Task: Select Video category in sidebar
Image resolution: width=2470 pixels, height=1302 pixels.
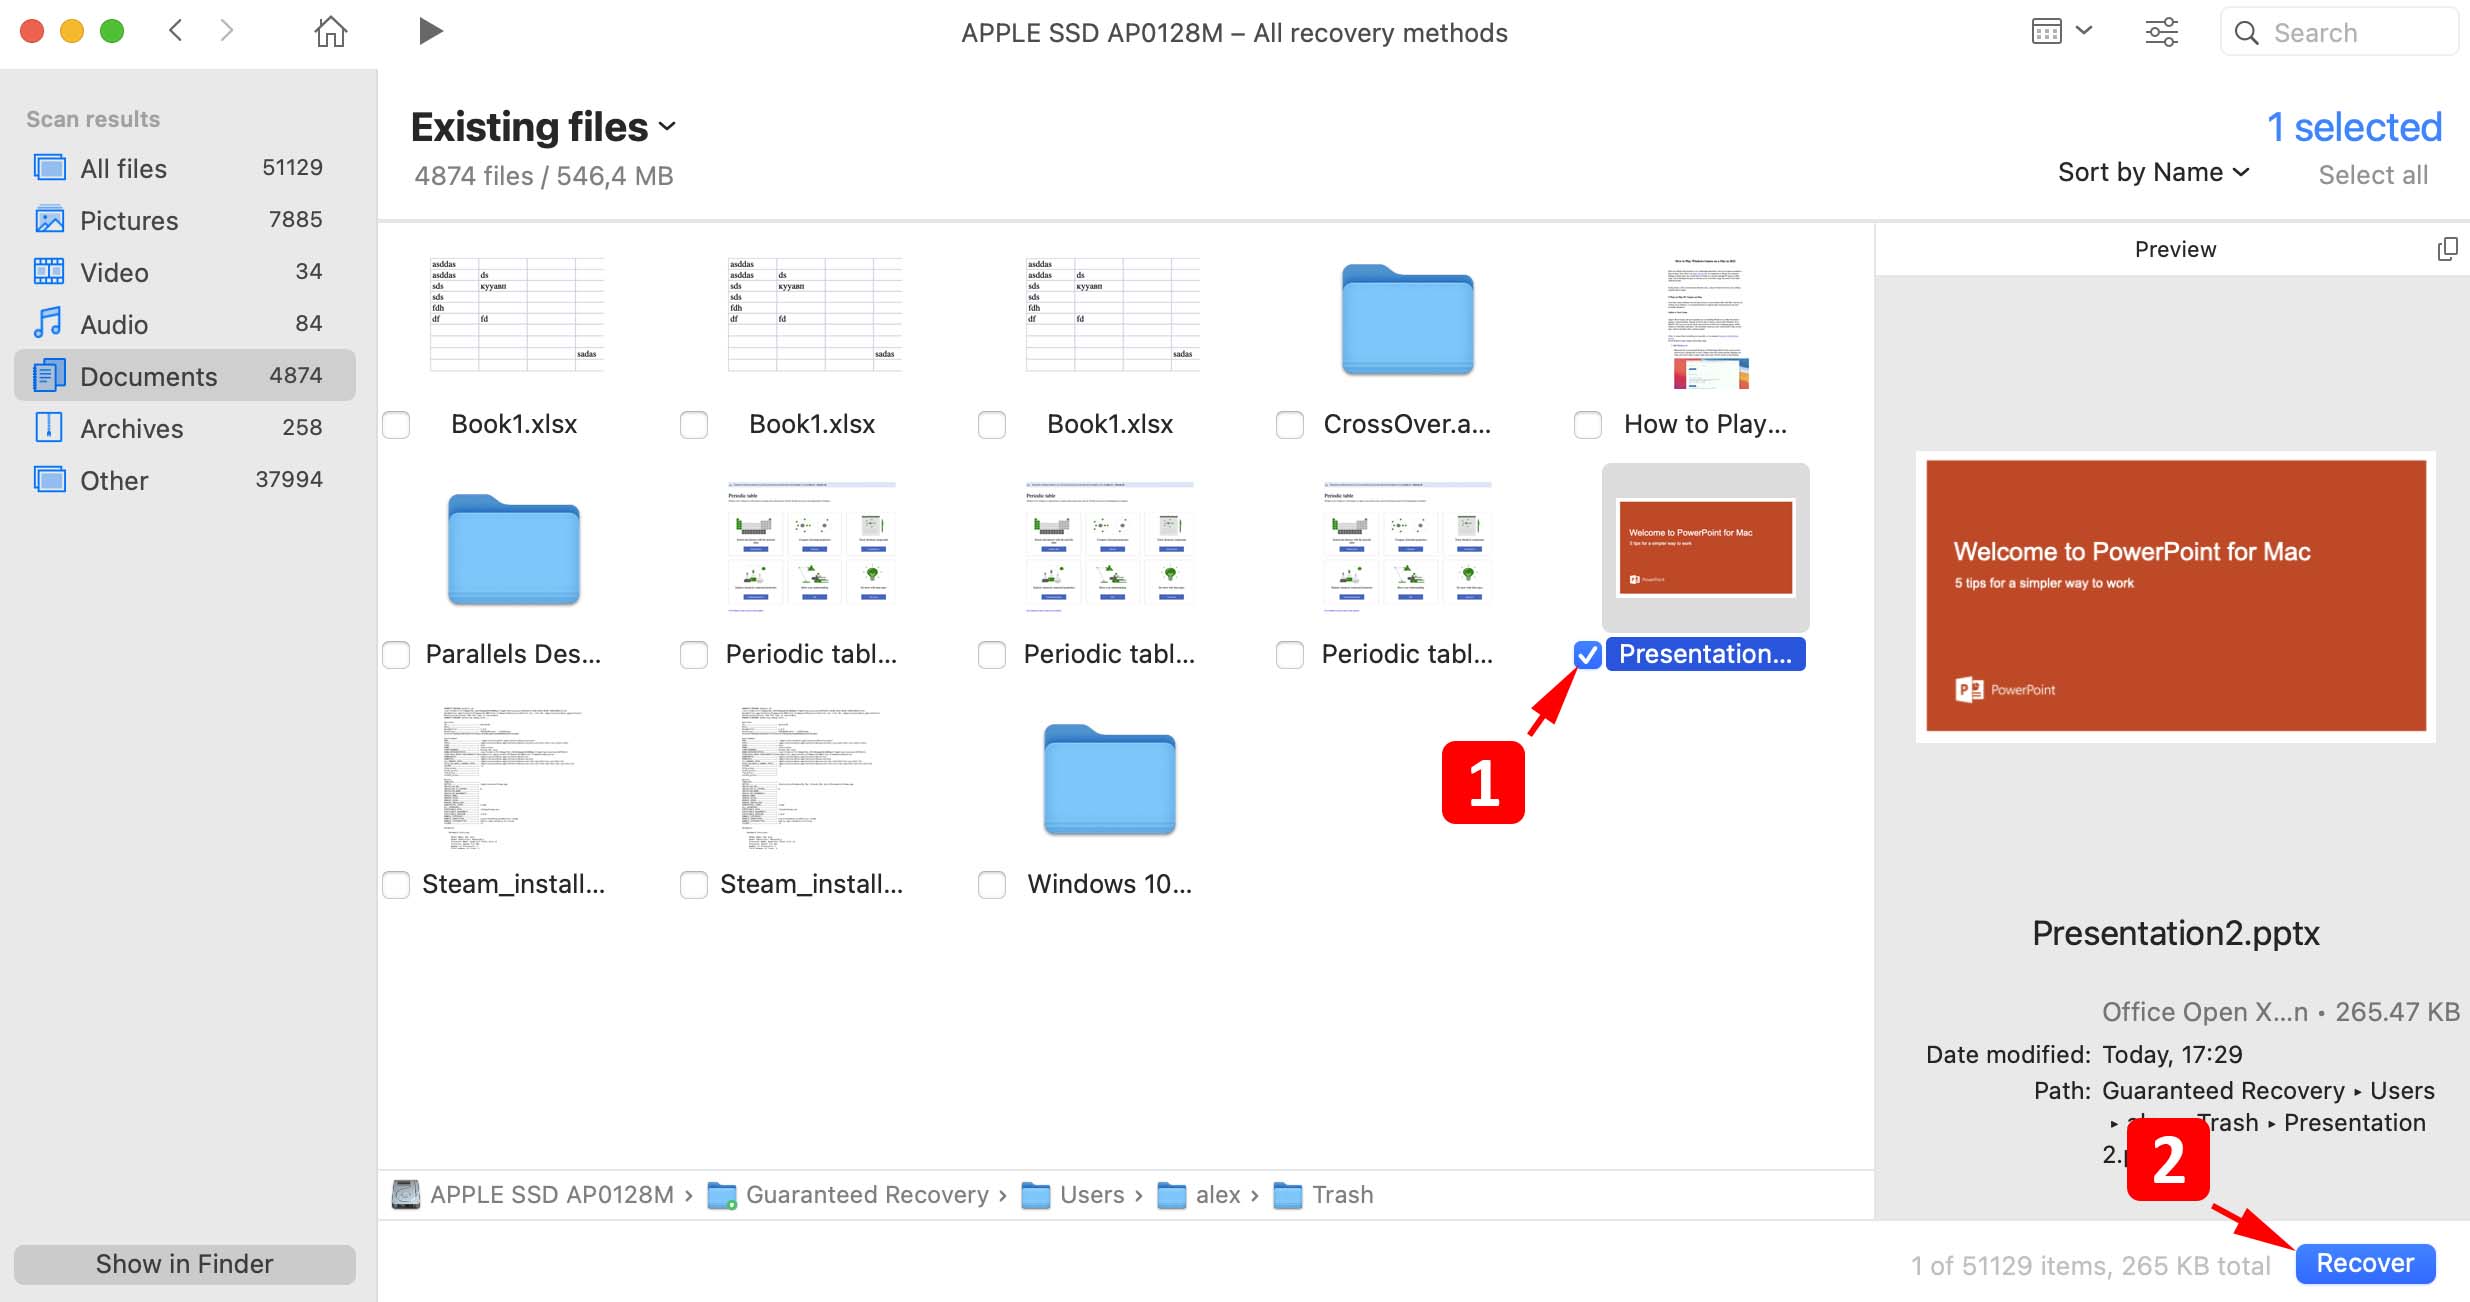Action: [185, 272]
